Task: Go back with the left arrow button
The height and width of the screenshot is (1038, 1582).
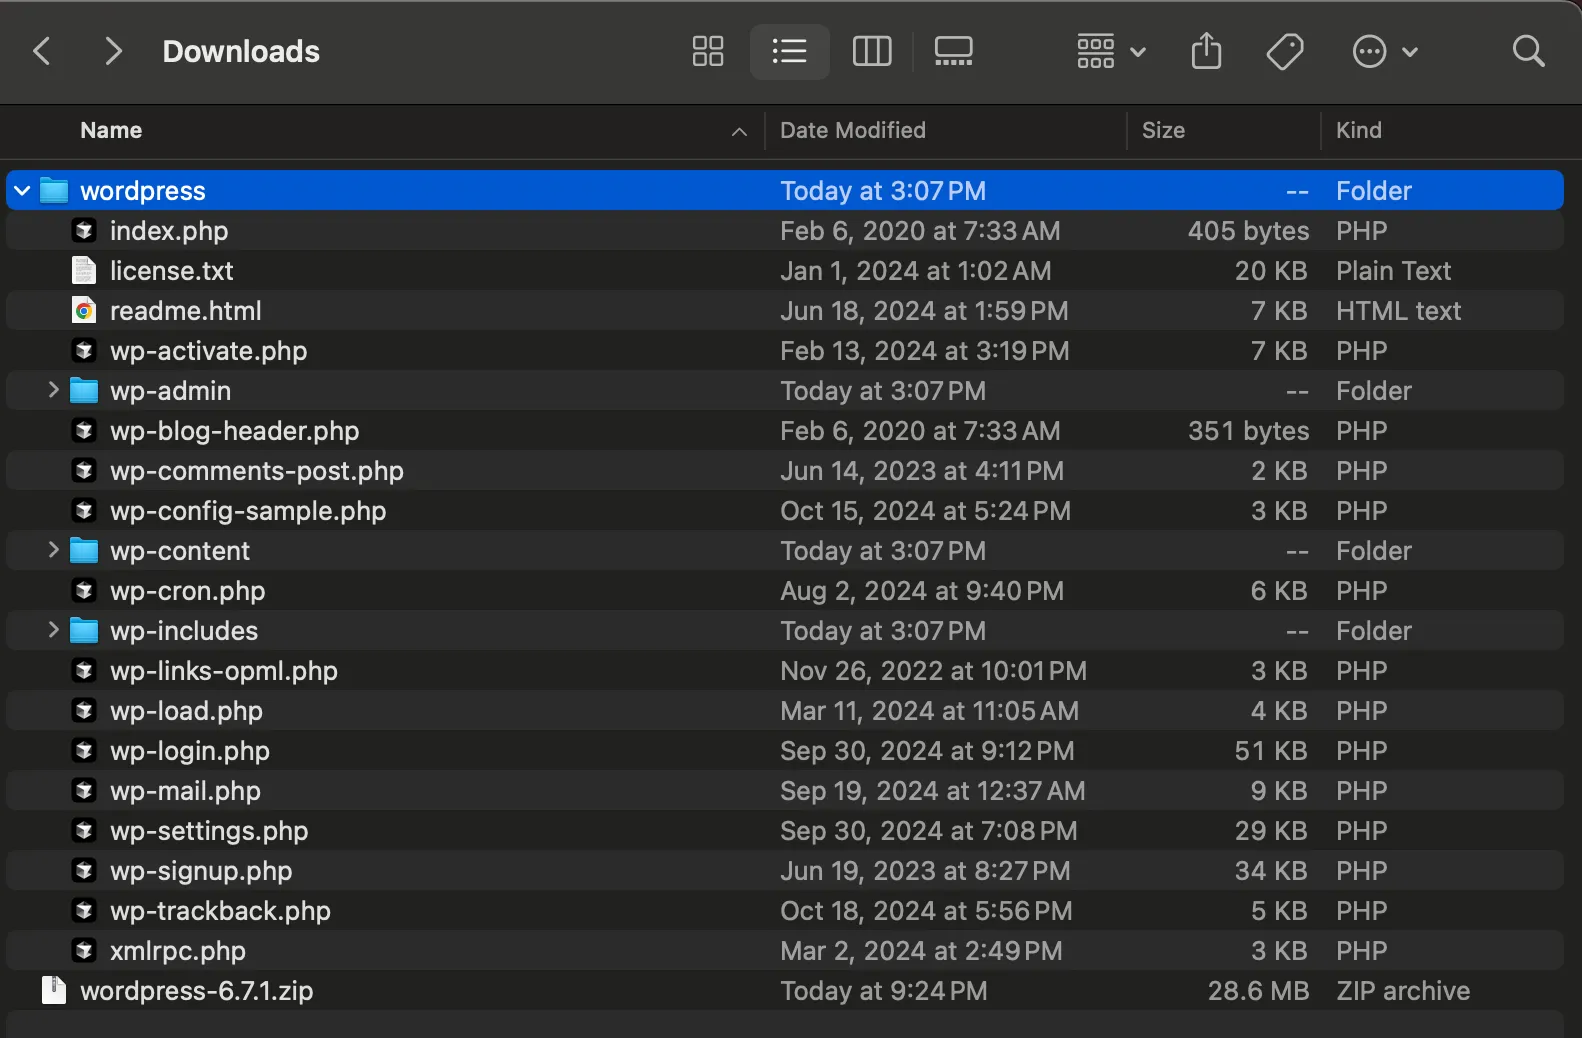Action: [42, 51]
